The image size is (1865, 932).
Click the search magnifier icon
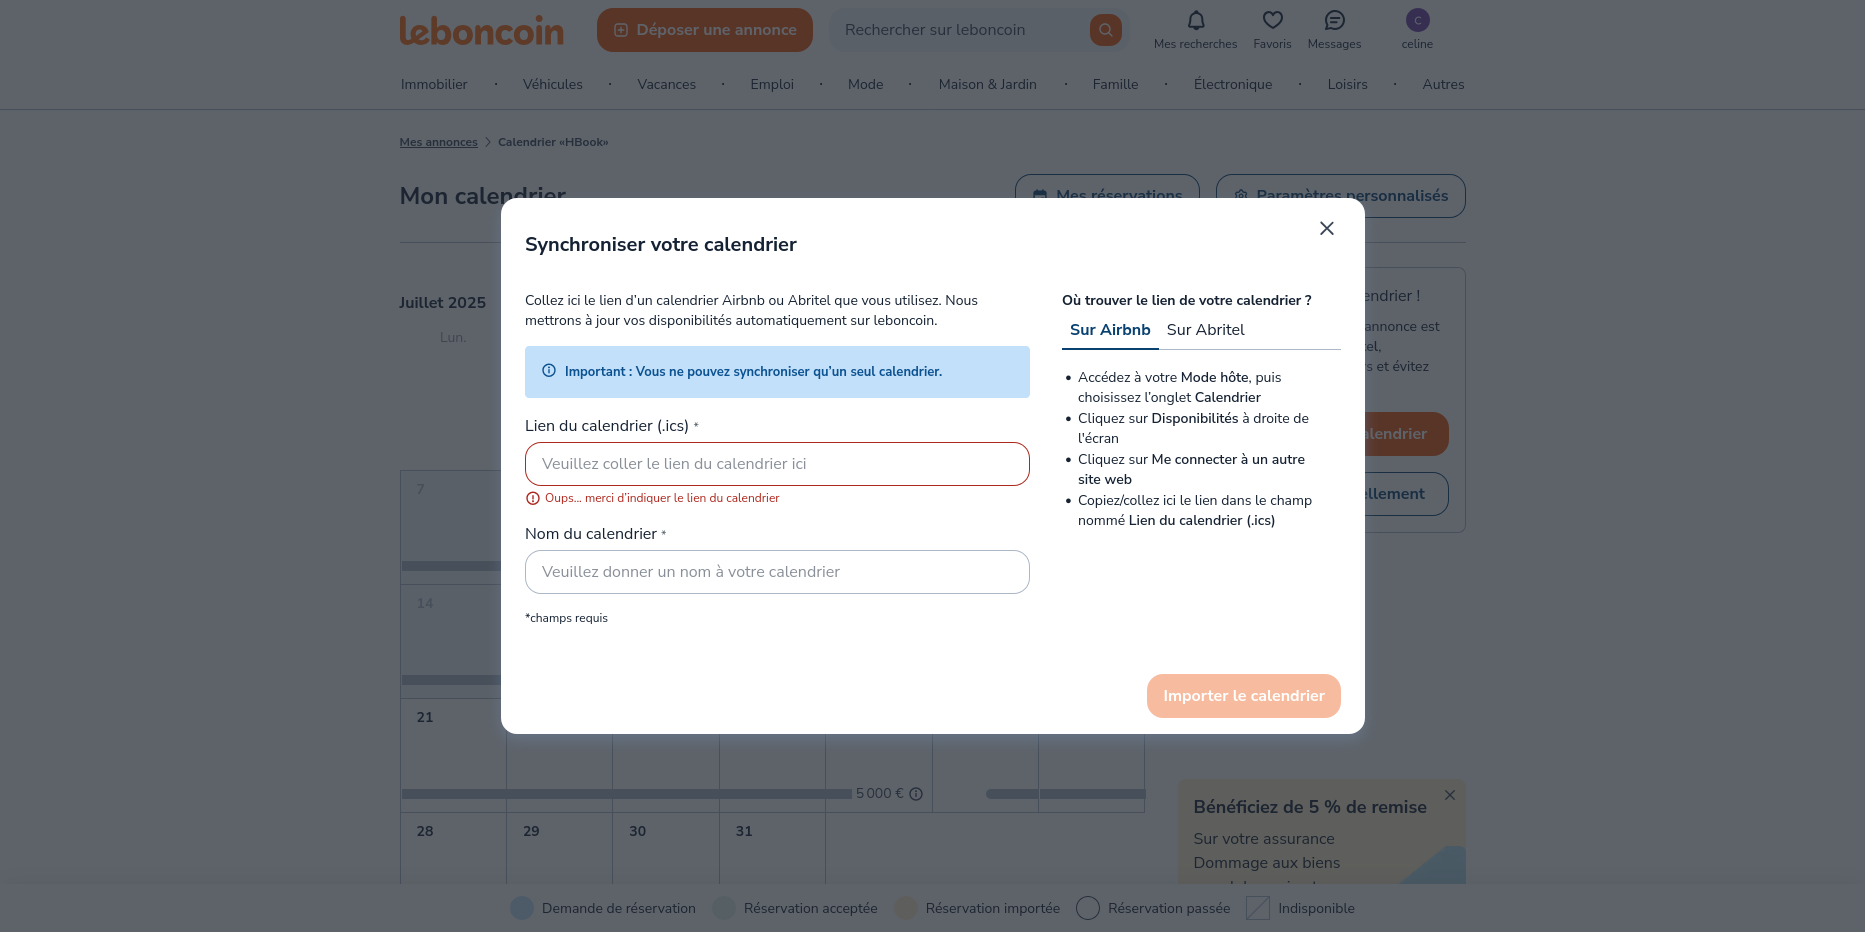click(1104, 29)
